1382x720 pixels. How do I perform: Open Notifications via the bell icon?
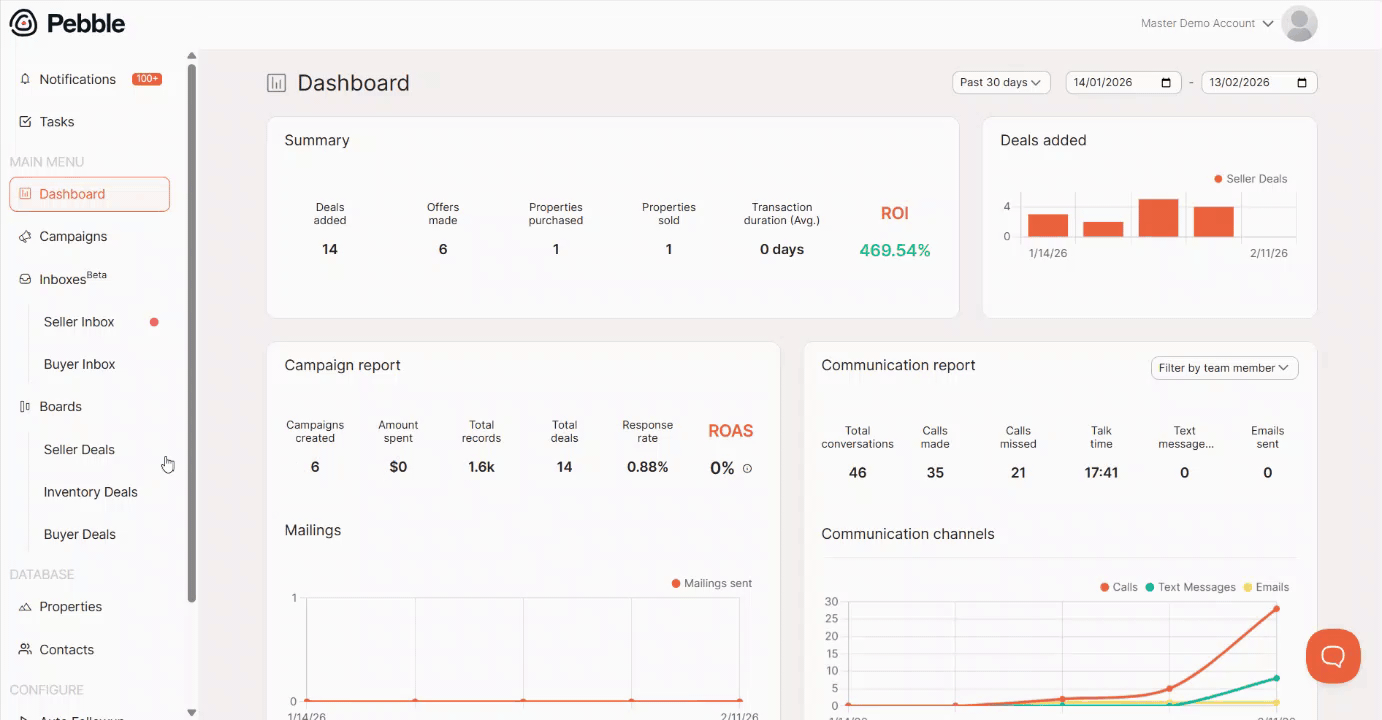tap(25, 79)
